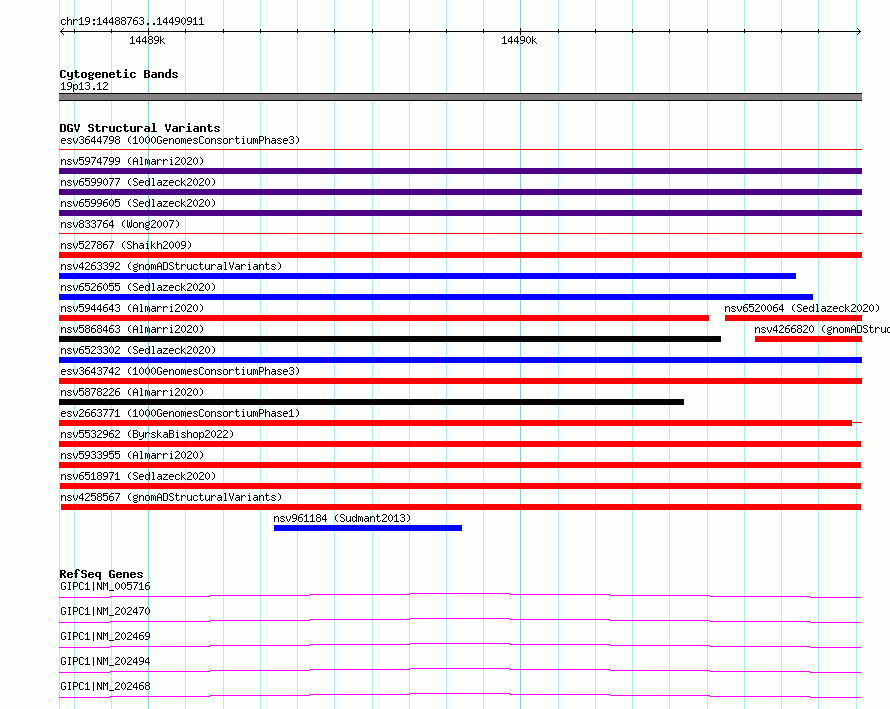Click the nsv5532962 (ByrskaBishop2022) label
The width and height of the screenshot is (890, 709).
click(147, 434)
